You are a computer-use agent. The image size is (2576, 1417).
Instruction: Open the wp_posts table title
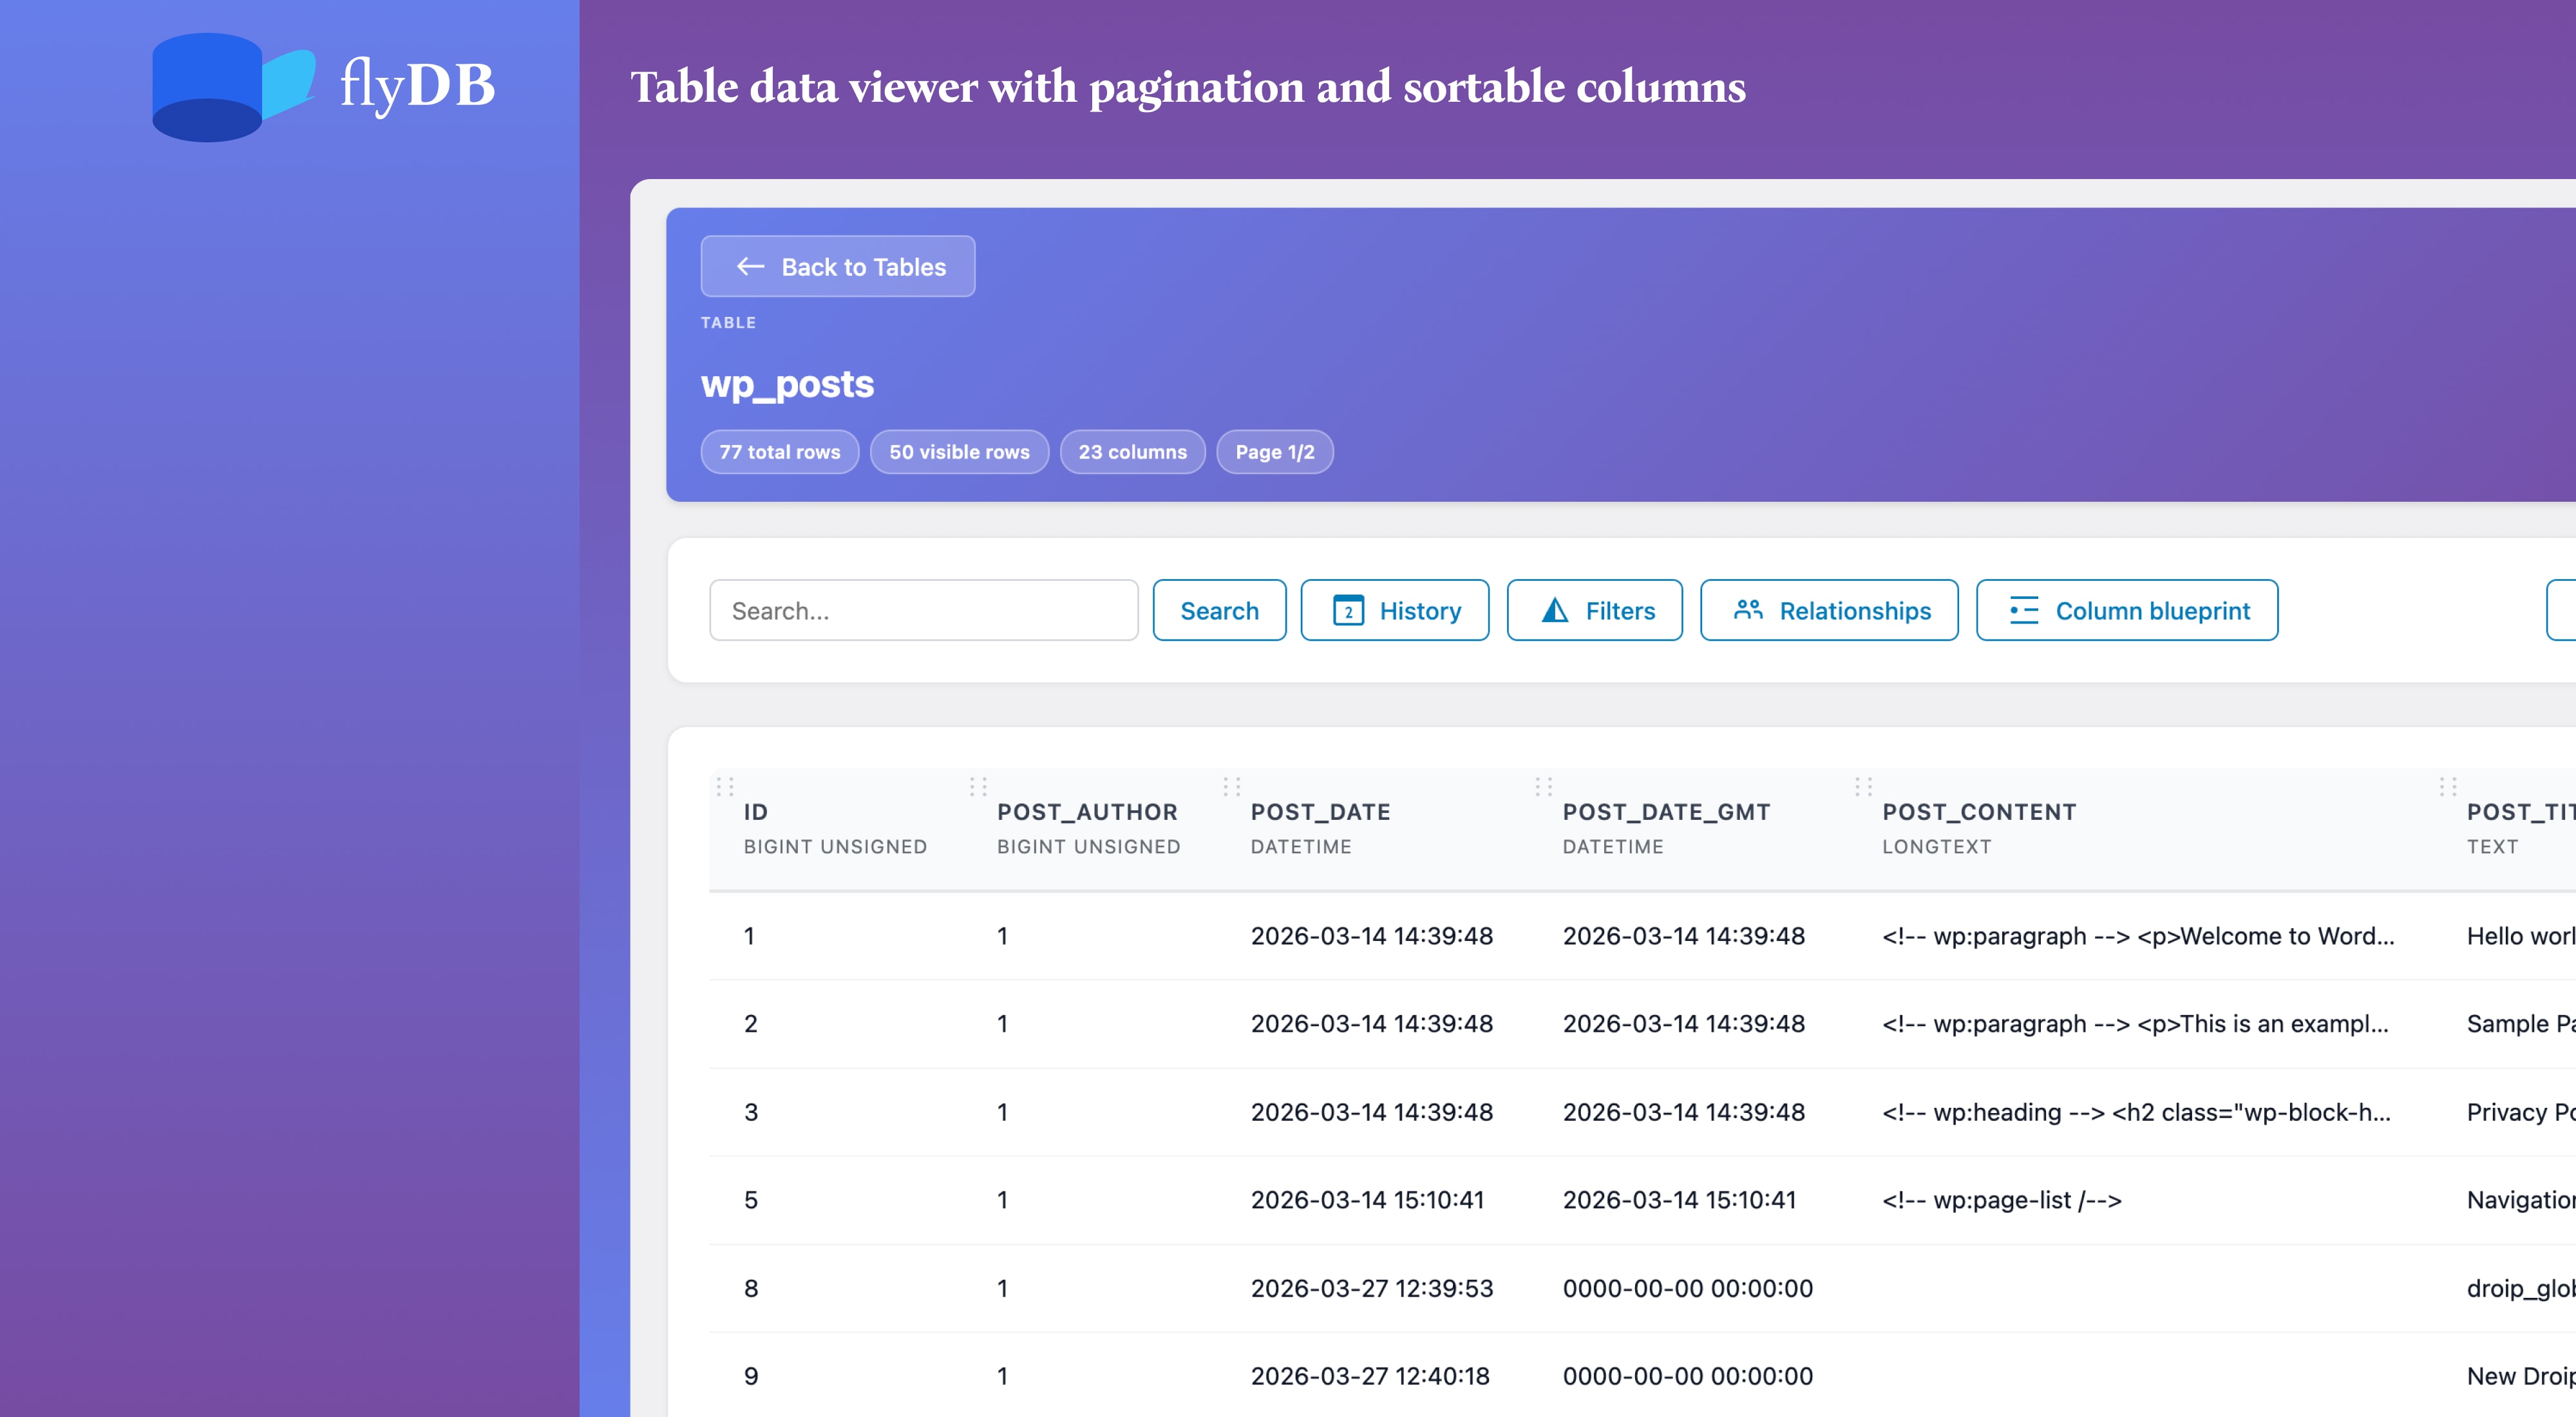click(x=788, y=384)
